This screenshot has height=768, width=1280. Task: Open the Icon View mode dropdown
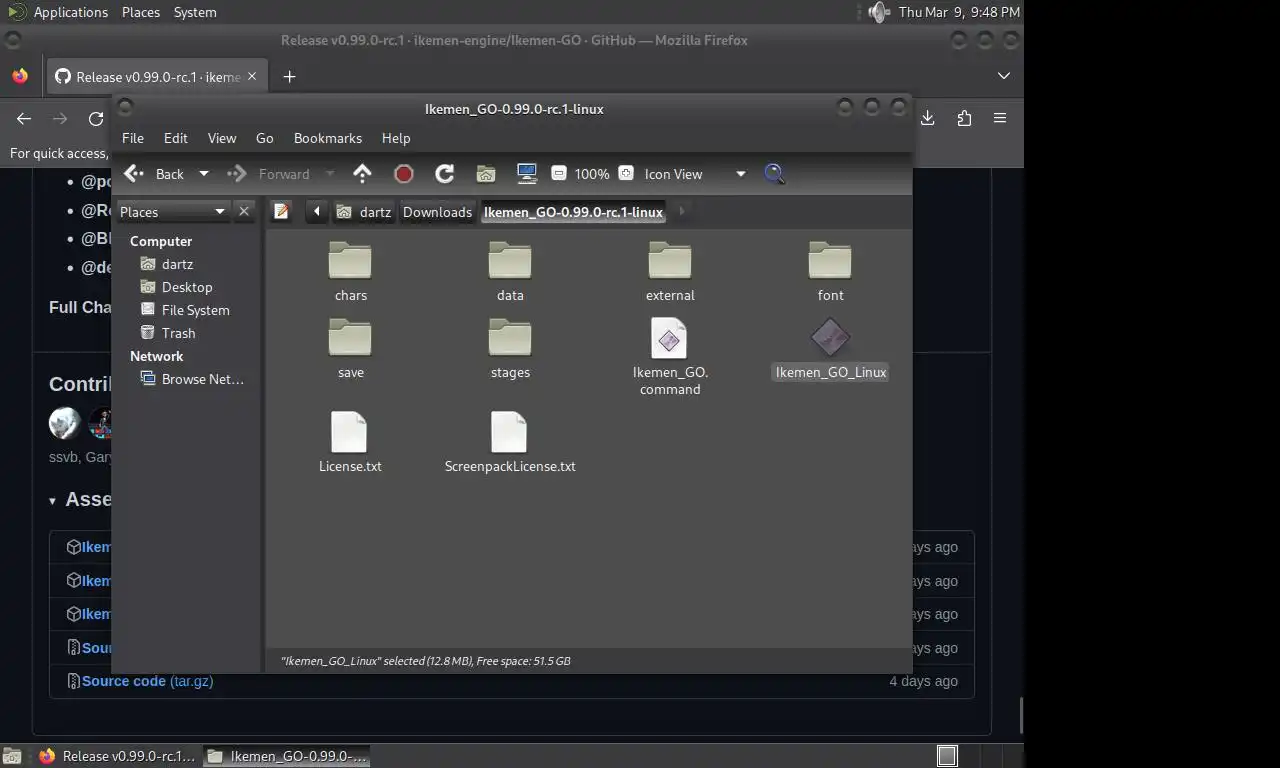click(695, 174)
